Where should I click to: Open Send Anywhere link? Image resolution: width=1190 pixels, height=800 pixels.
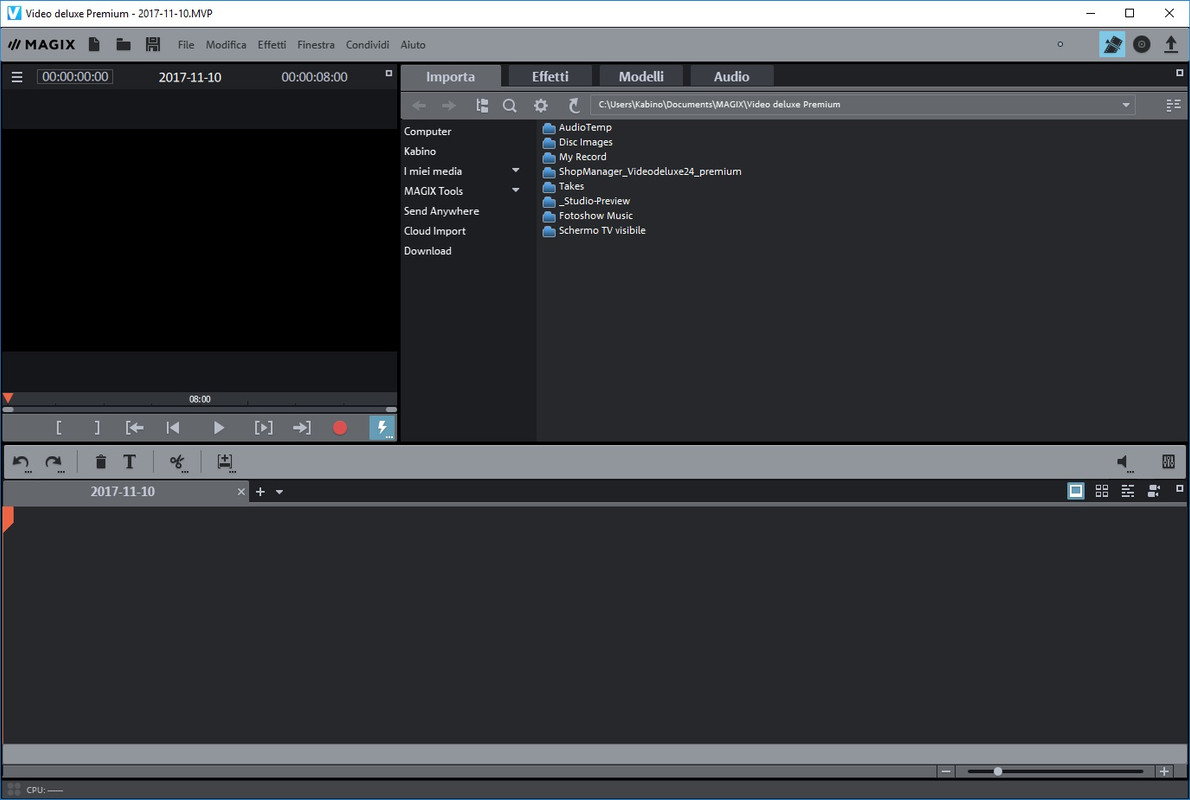[441, 211]
